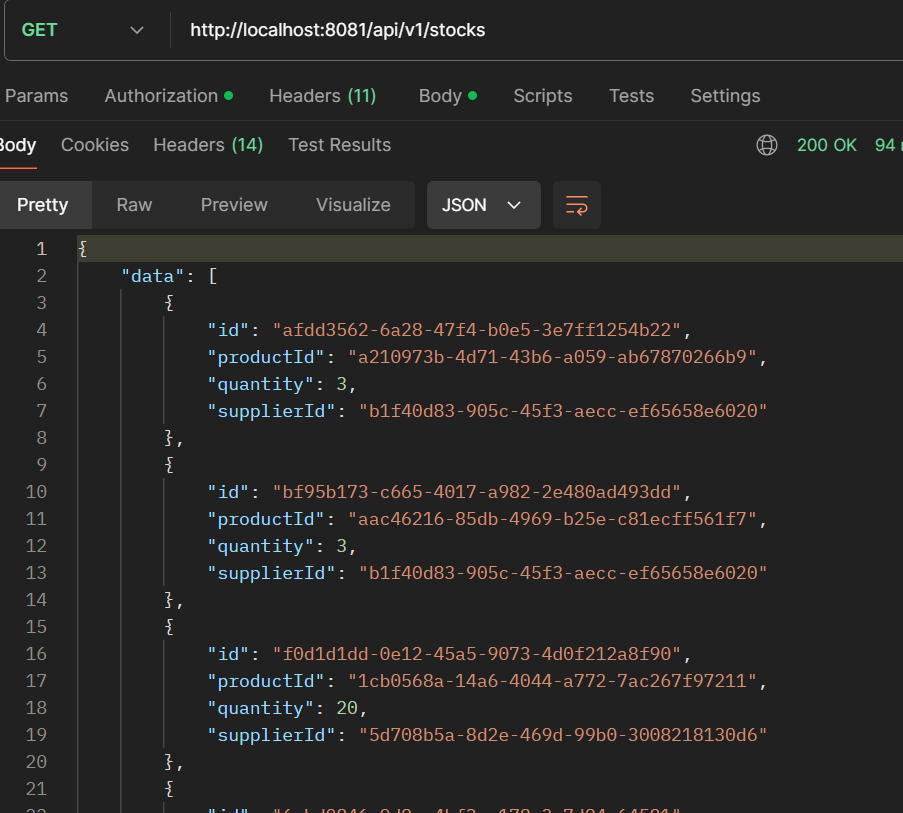Click supplierId value on line 13
Viewport: 903px width, 813px height.
point(563,573)
